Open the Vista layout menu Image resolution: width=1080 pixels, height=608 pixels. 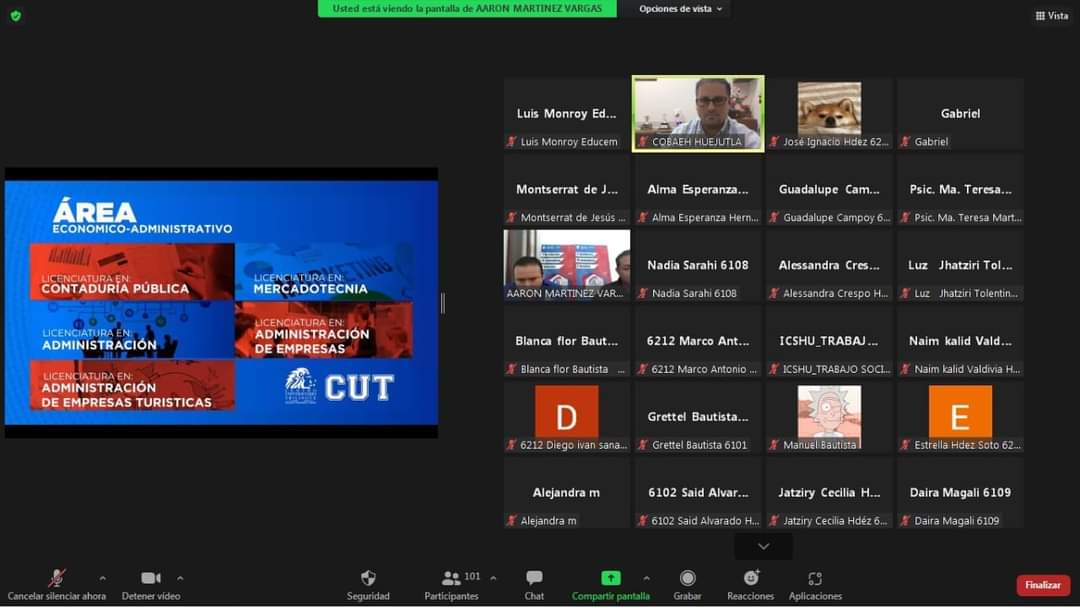click(x=1052, y=15)
